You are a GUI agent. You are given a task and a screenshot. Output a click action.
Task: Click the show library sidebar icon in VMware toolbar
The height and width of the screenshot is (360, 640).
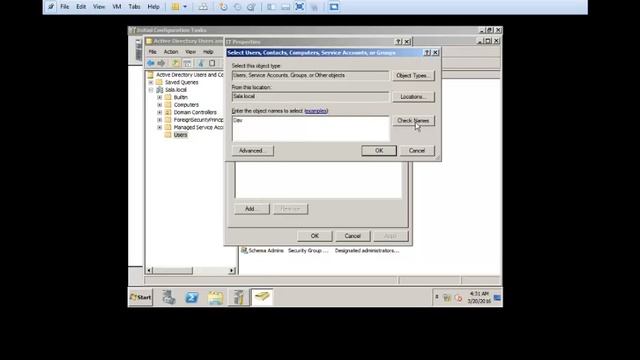click(x=271, y=7)
